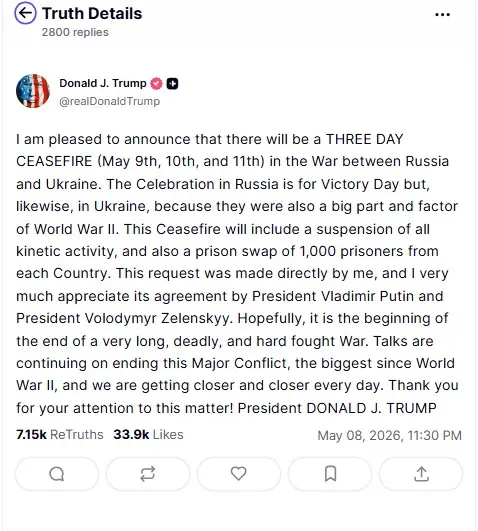The height and width of the screenshot is (531, 478).
Task: Click the May 08, 2026 timestamp
Action: [390, 436]
